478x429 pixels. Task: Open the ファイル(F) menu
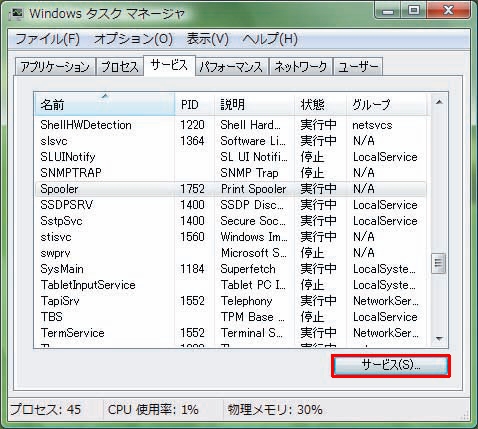click(48, 39)
